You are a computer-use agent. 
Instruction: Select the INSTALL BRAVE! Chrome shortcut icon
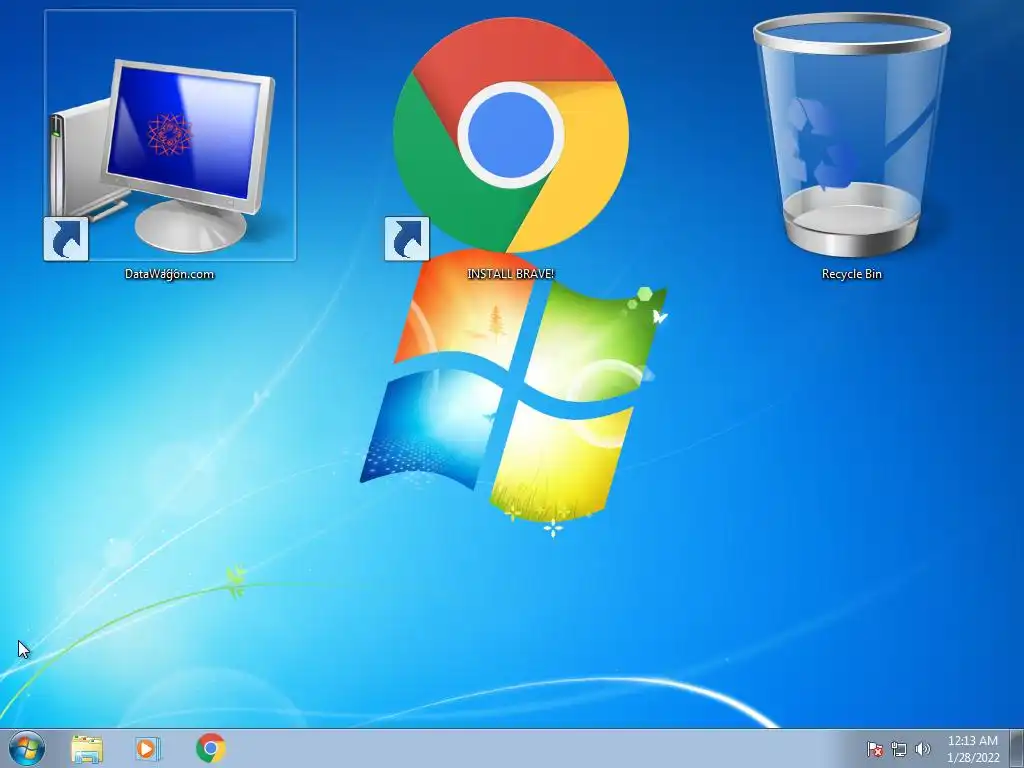point(511,135)
